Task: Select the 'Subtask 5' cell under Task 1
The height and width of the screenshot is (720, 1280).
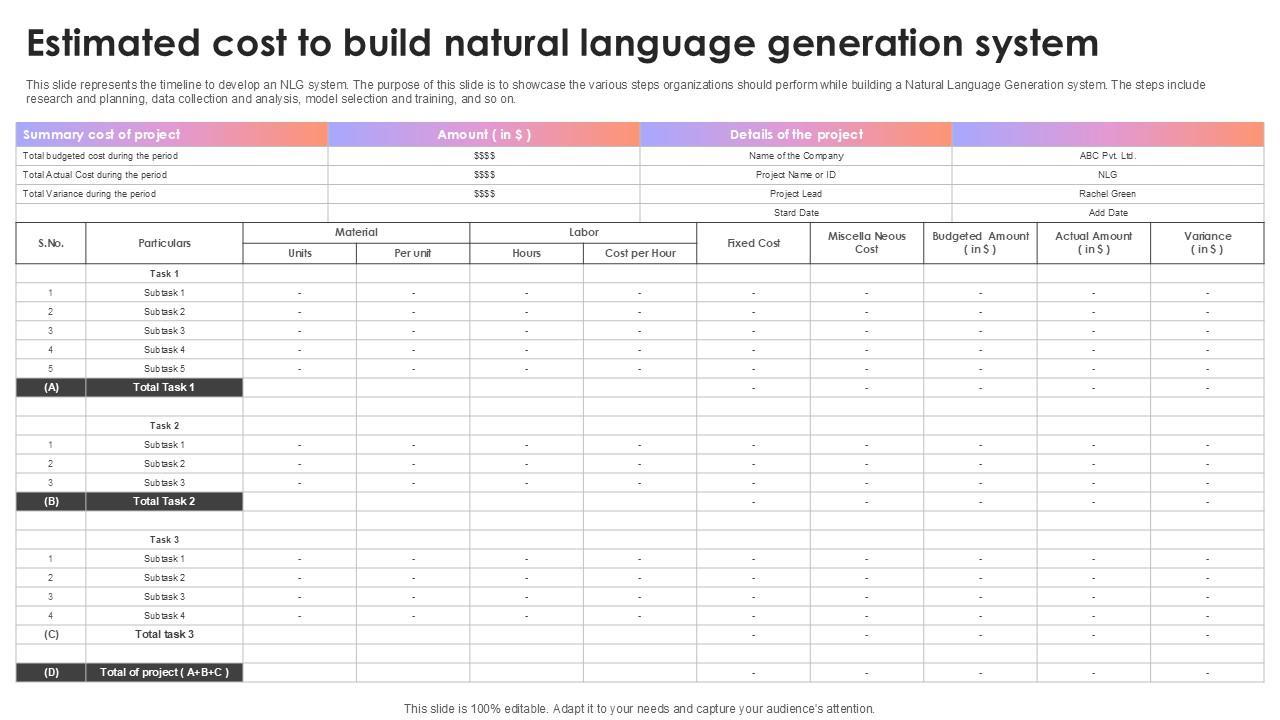Action: (164, 369)
